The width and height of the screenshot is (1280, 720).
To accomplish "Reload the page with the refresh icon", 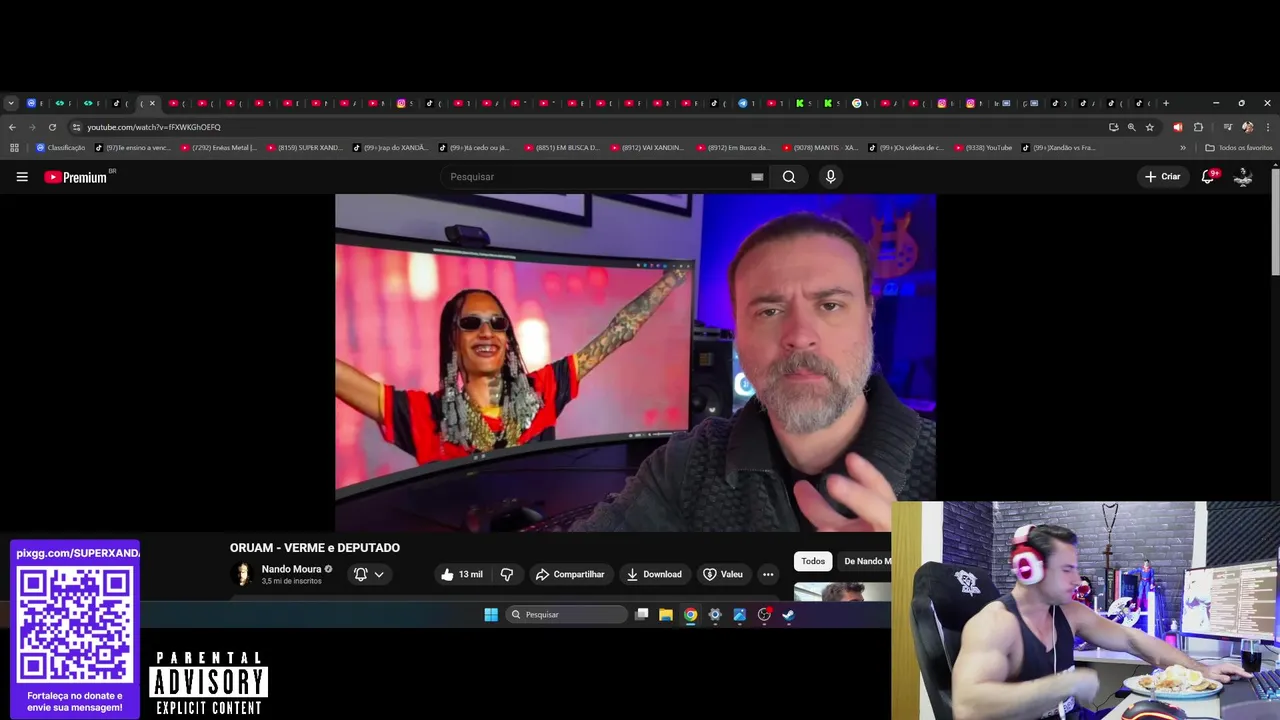I will (x=52, y=127).
